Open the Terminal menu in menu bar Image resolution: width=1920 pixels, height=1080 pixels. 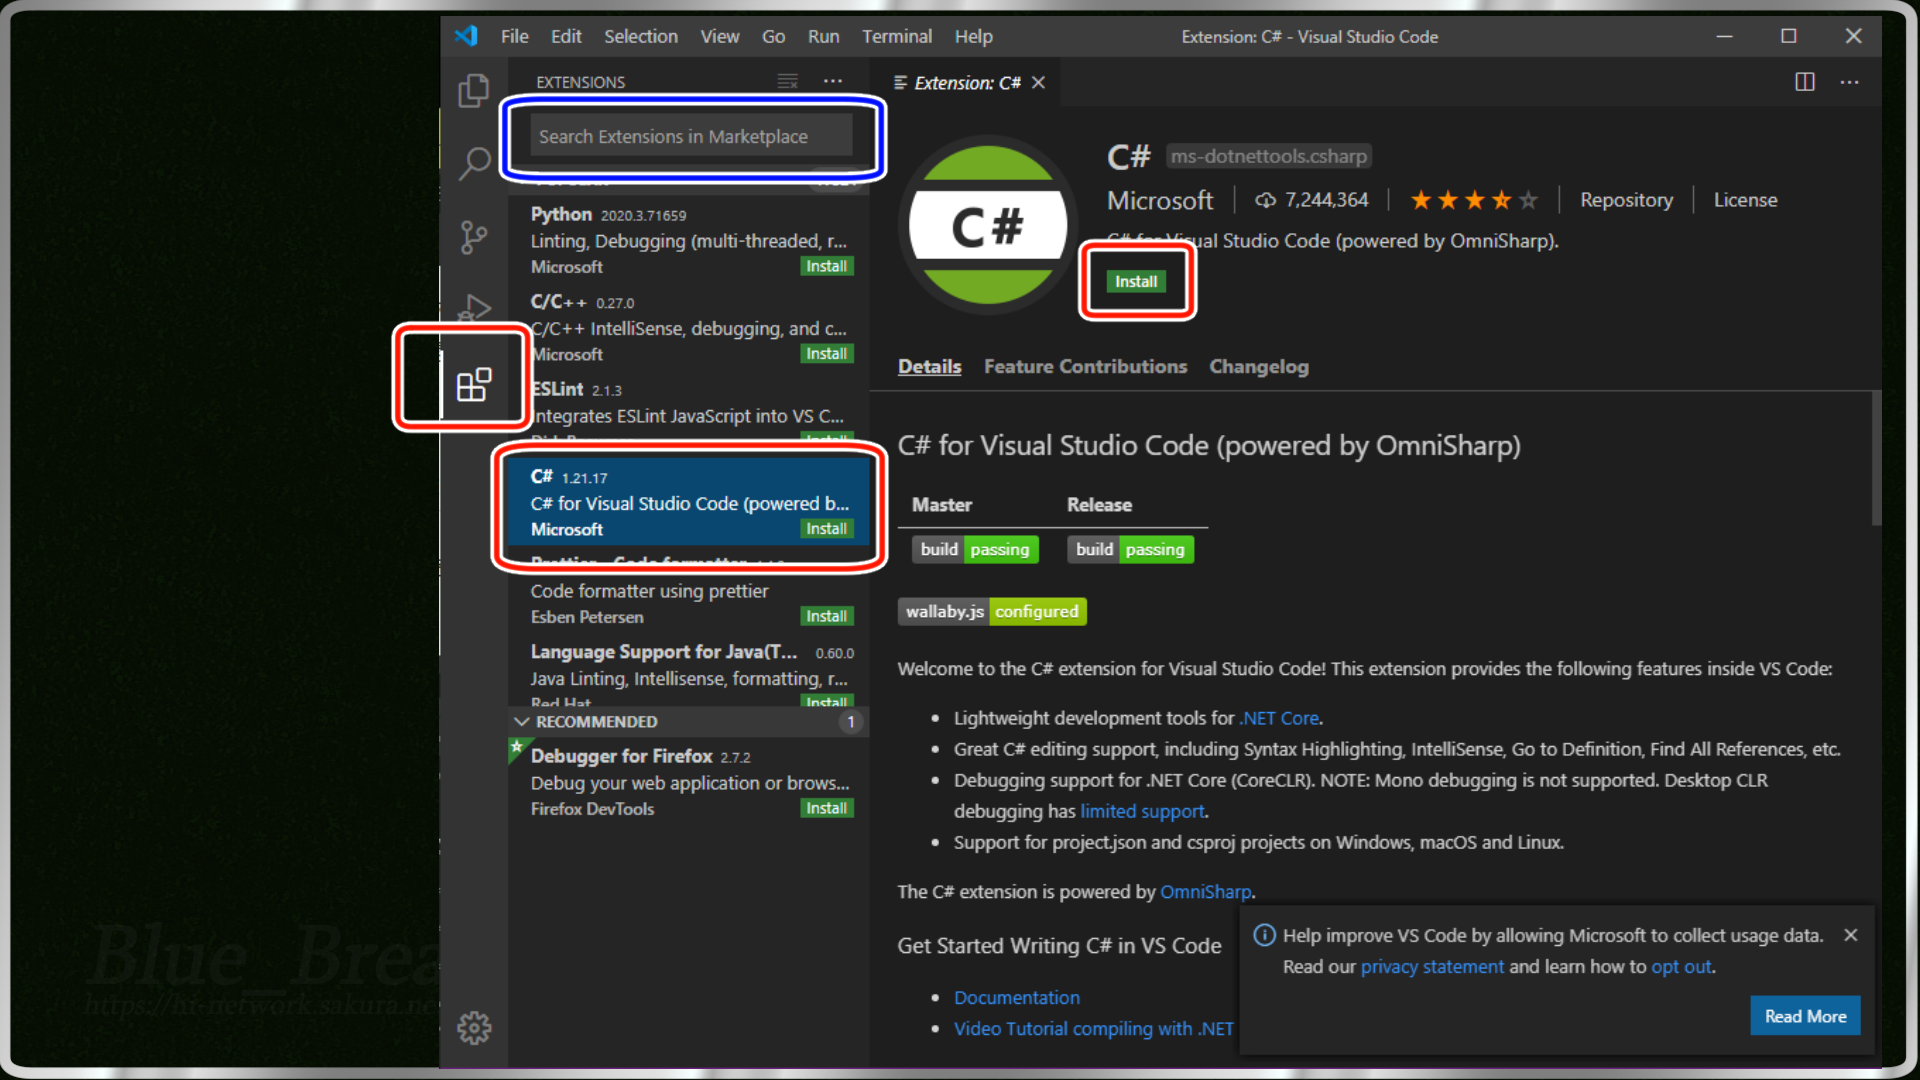point(893,36)
